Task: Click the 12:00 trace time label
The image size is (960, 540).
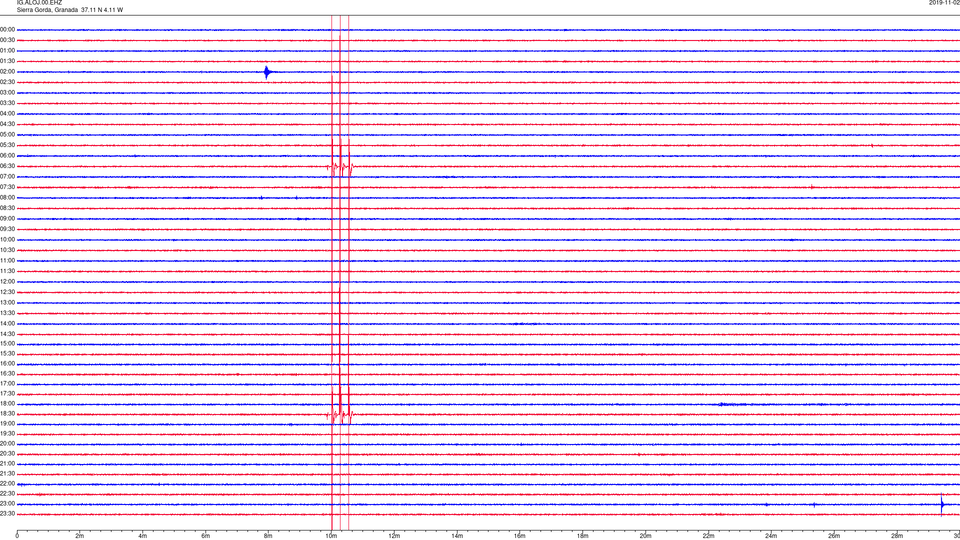Action: click(x=7, y=281)
